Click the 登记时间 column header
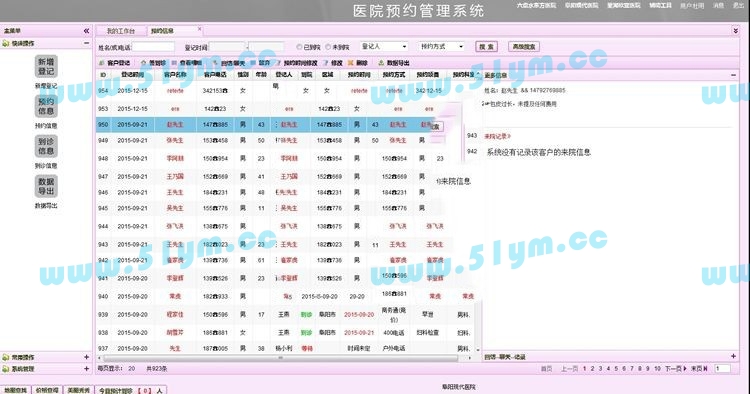This screenshot has width=750, height=394. [x=132, y=75]
